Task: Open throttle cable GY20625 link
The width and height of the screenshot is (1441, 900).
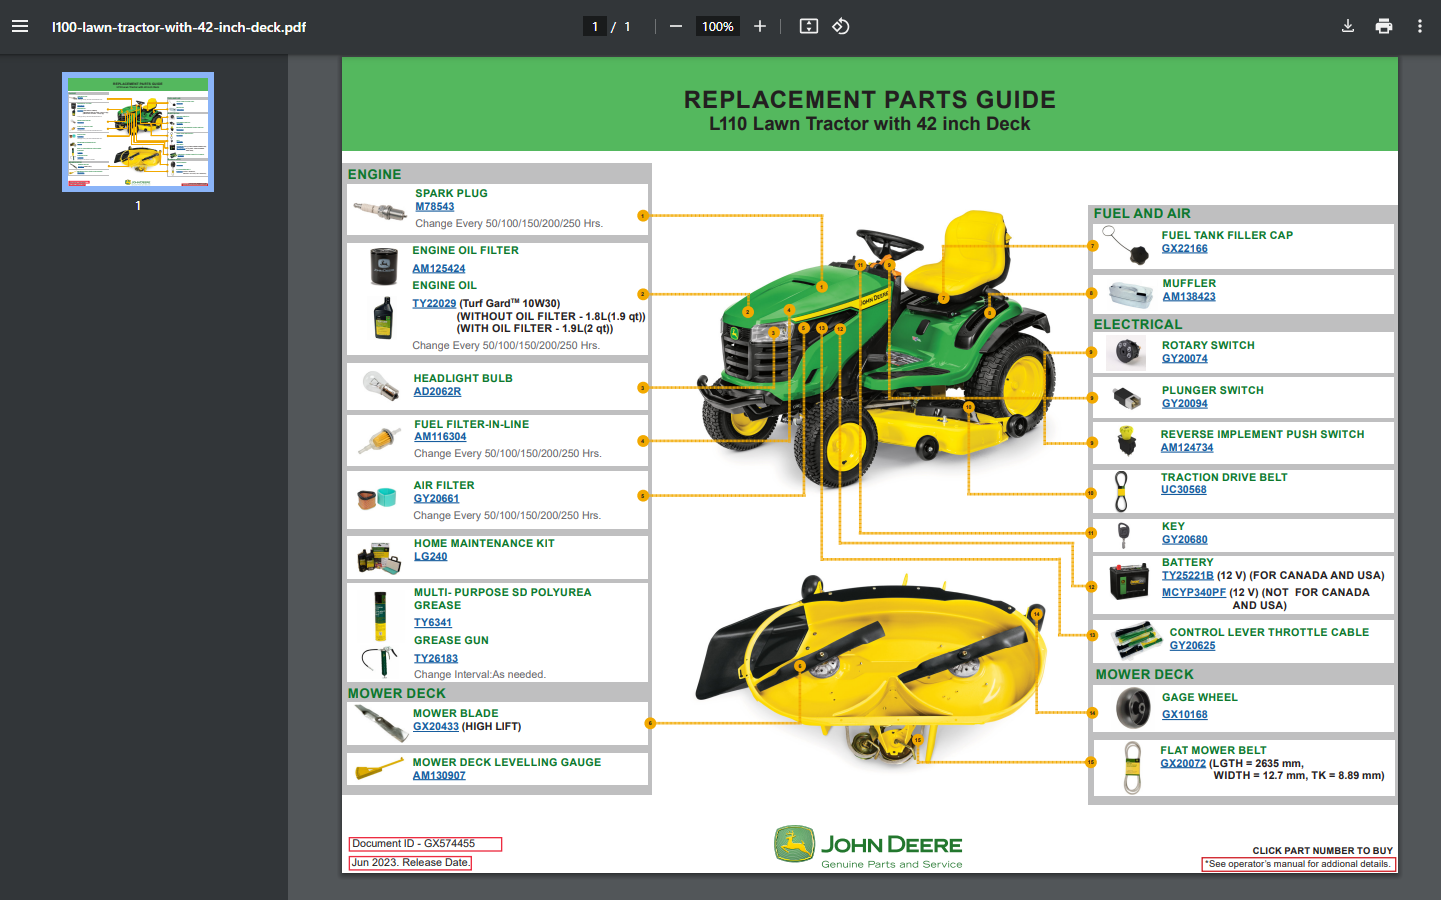Action: pos(1193,646)
